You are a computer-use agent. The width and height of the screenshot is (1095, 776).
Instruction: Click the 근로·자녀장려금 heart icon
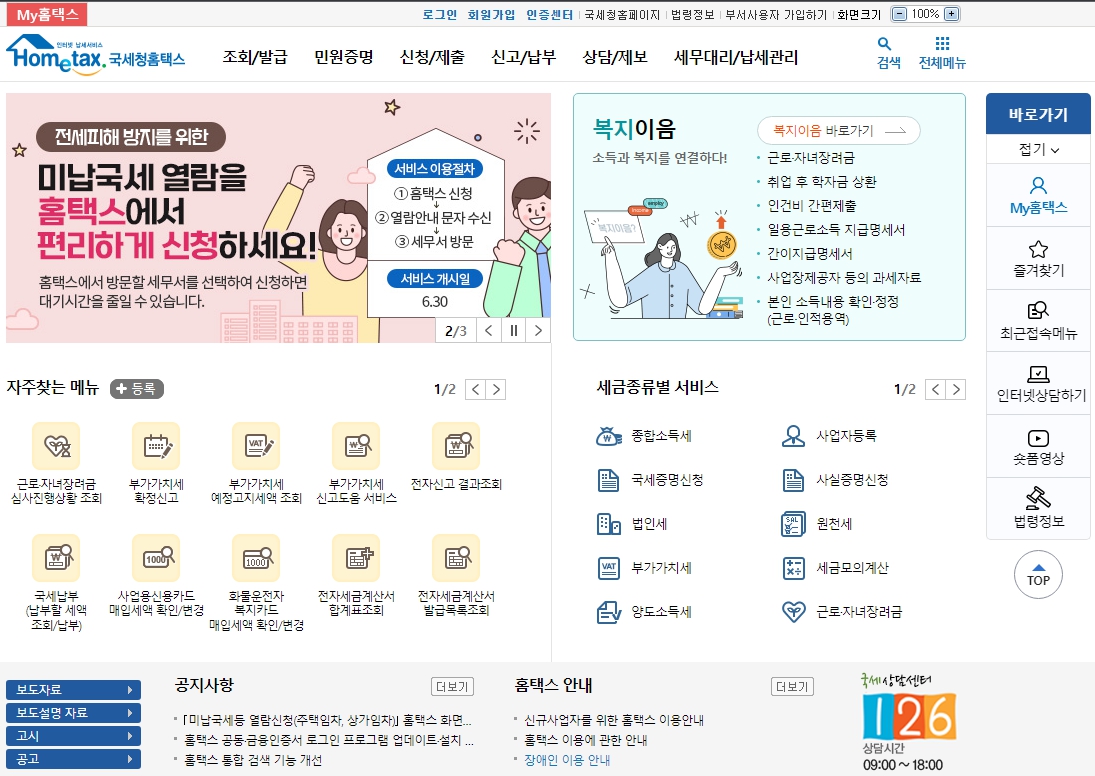click(x=793, y=612)
